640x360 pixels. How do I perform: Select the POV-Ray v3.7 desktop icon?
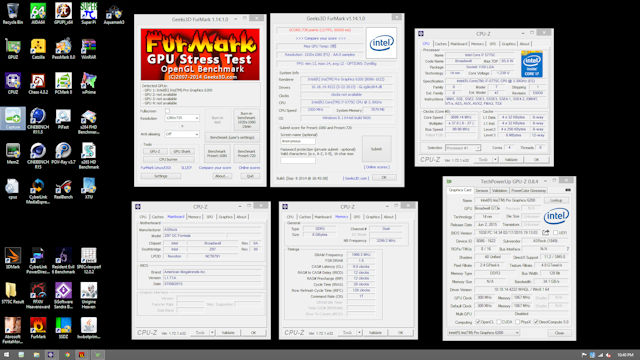(63, 154)
